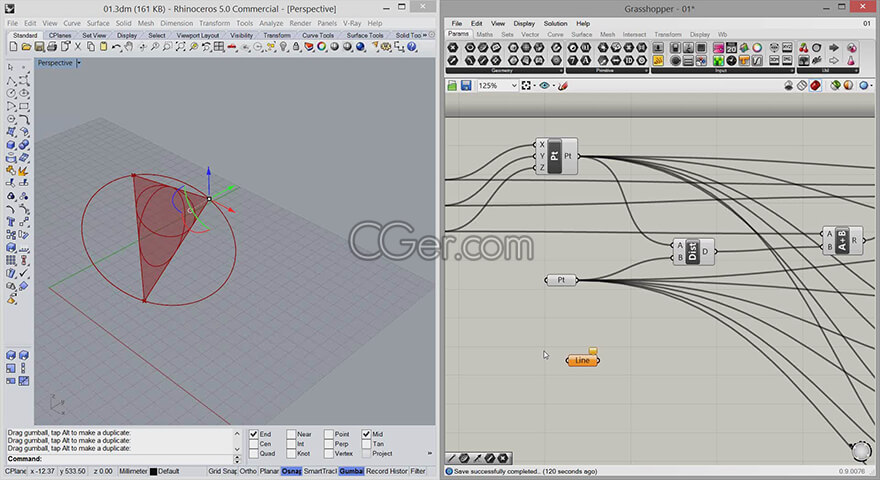This screenshot has height=480, width=880.
Task: Click the black Default layer color swatch
Action: point(153,472)
